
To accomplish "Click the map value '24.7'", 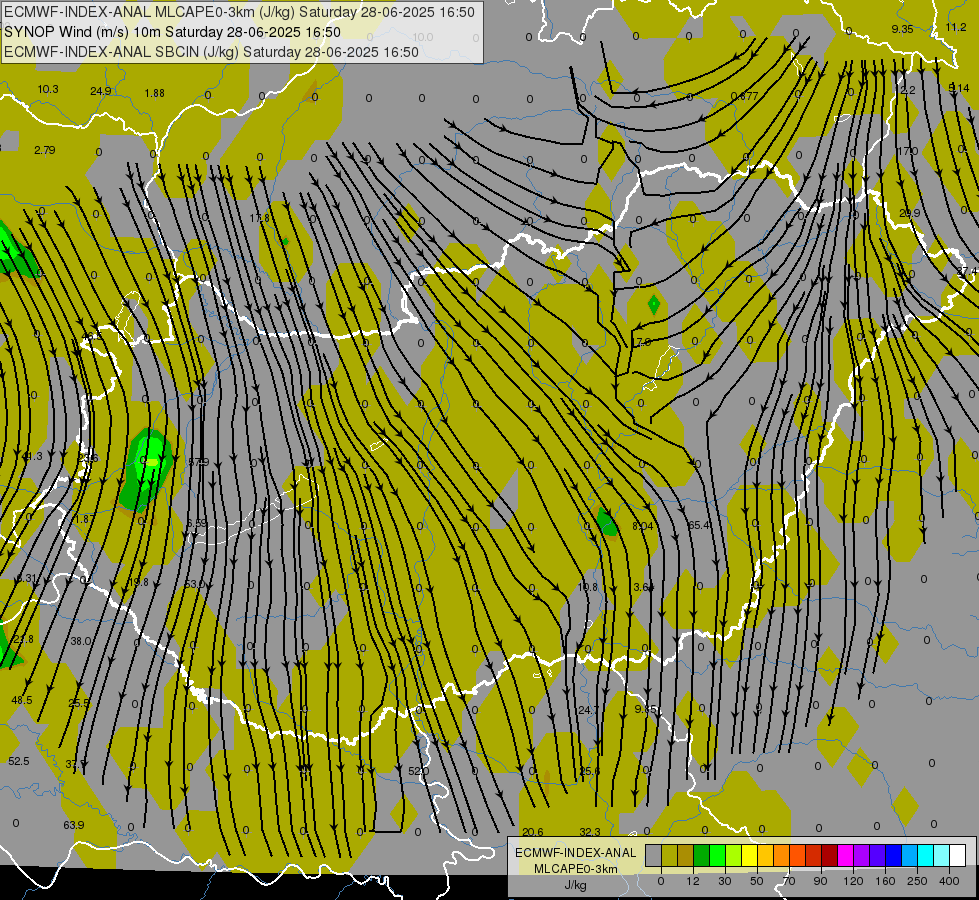I will (588, 710).
